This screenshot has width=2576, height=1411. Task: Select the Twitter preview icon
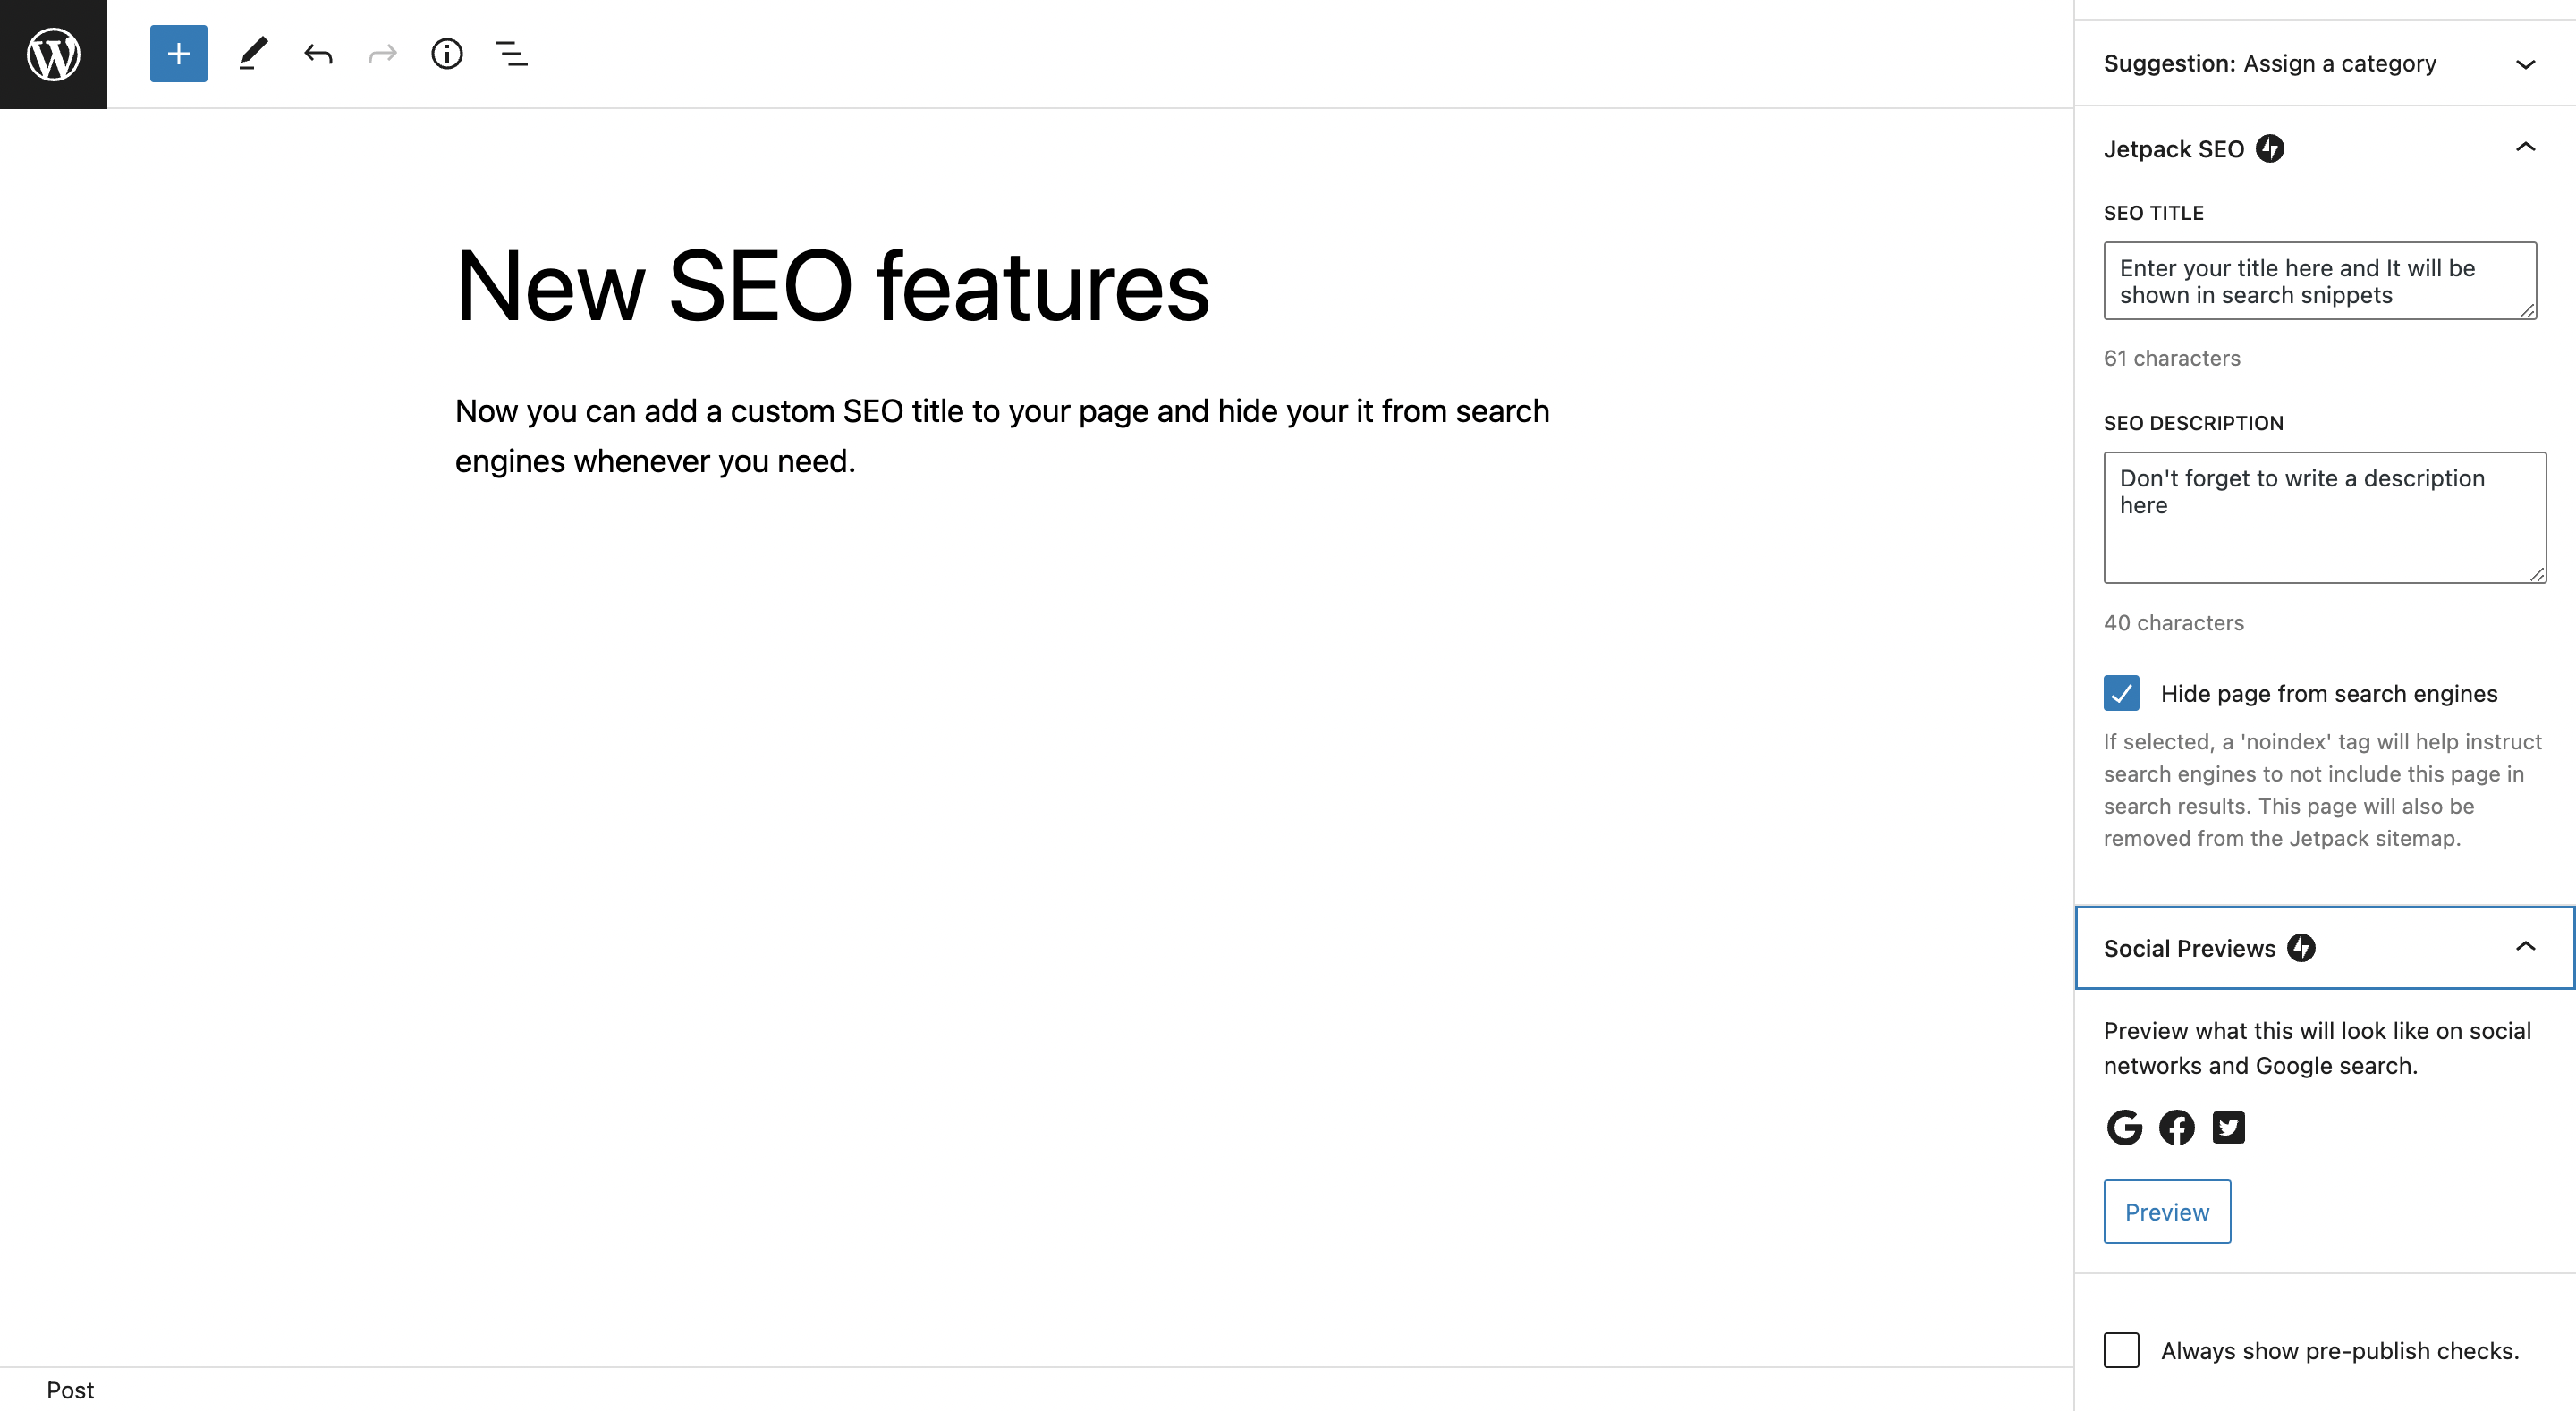coord(2228,1127)
